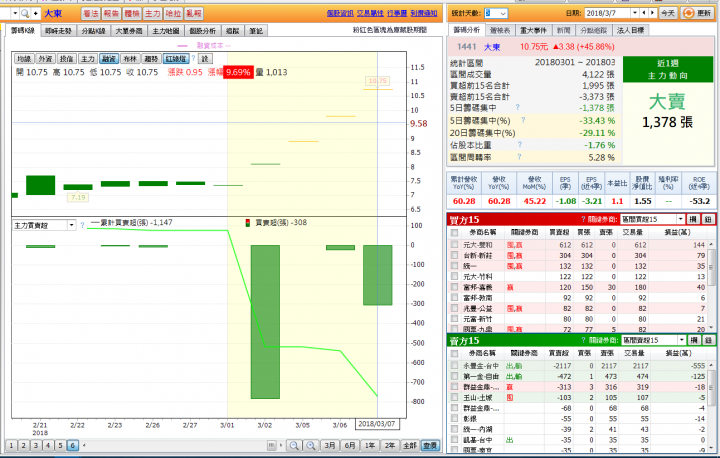Screen dimensions: 720x458
Task: Tick the checkbox for 元大-雙和
Action: click(455, 245)
